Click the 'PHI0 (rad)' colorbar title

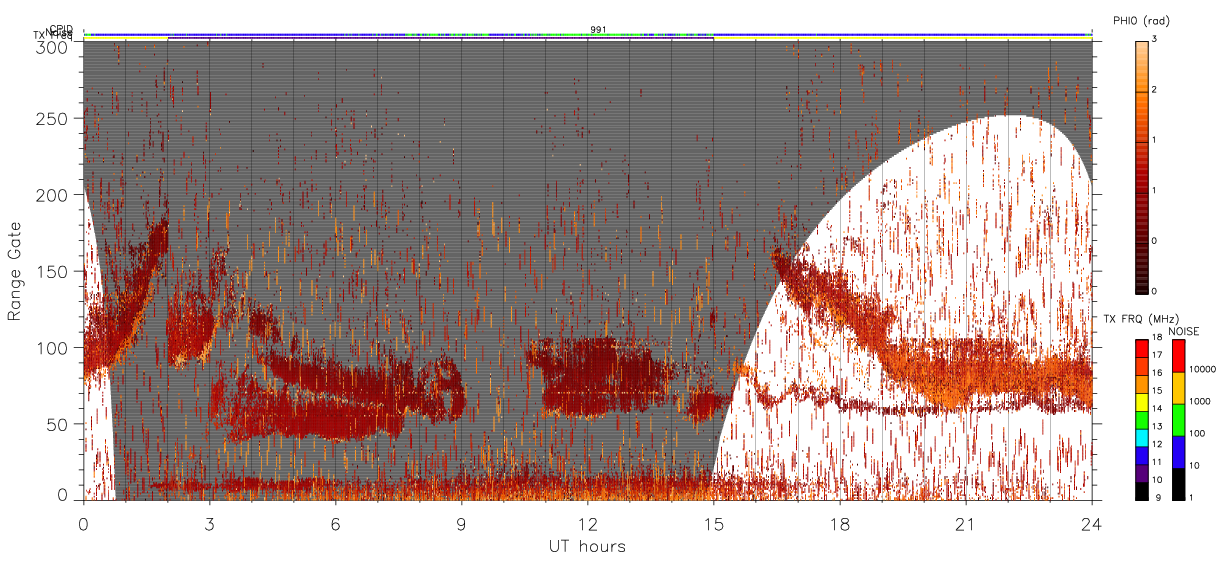click(1141, 21)
